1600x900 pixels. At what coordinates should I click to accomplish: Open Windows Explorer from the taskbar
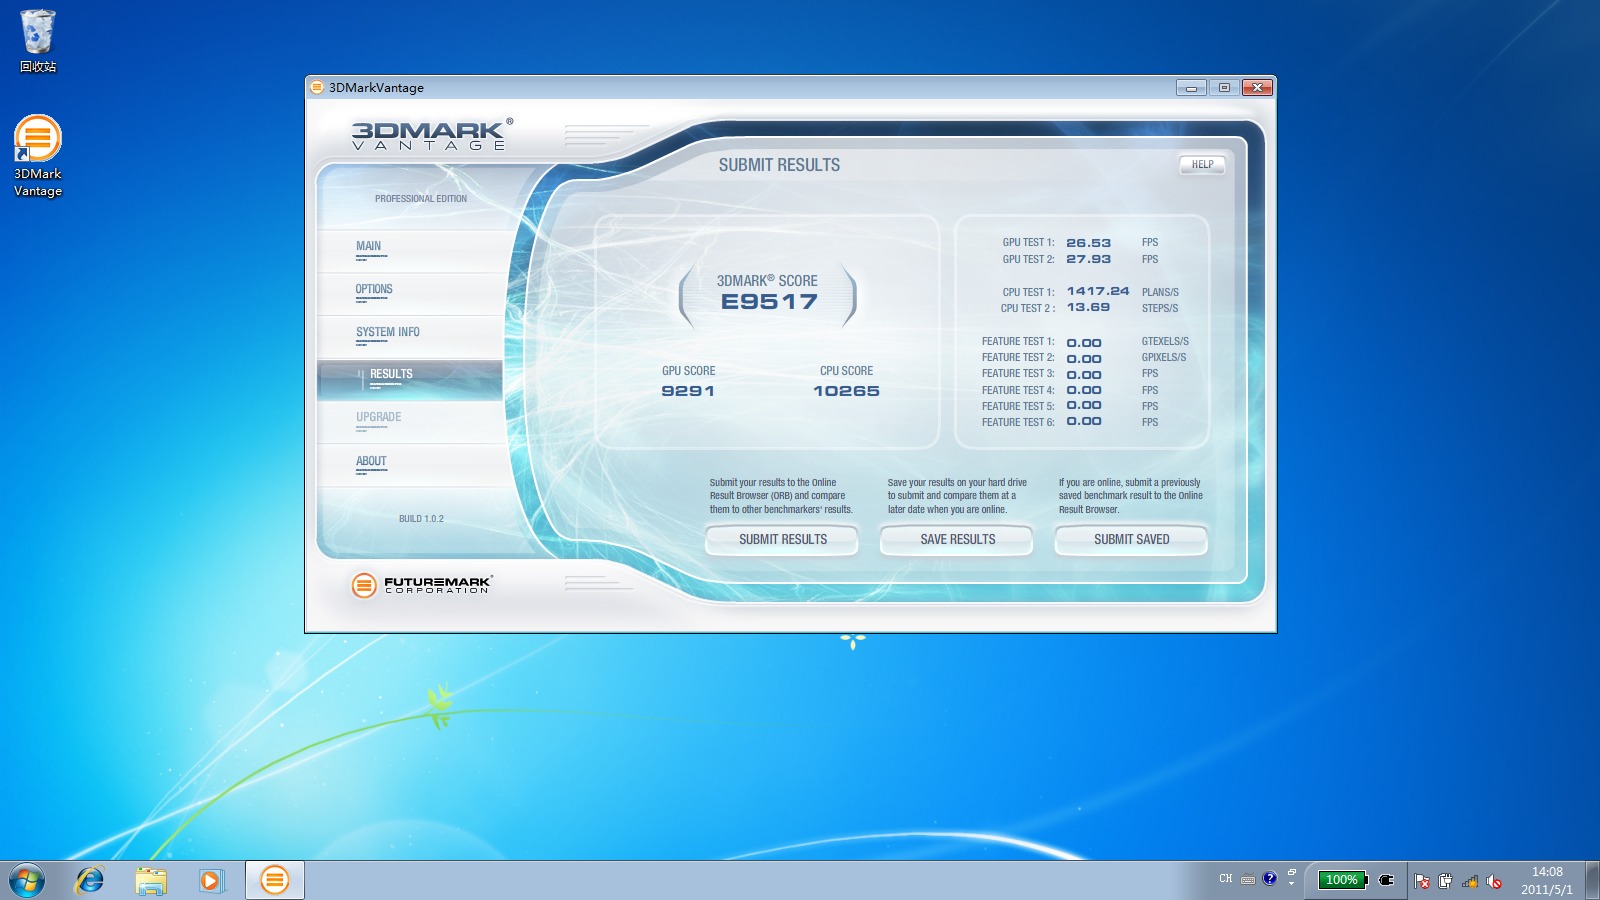(x=151, y=880)
